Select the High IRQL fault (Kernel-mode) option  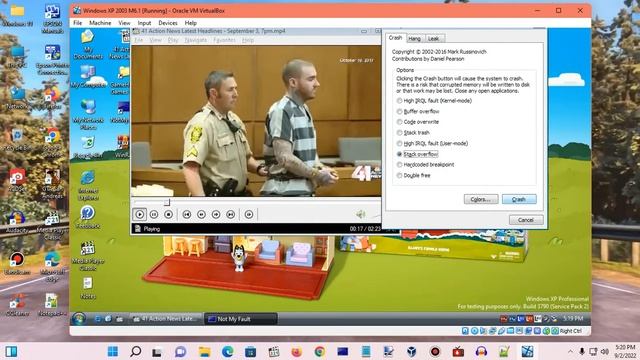click(x=434, y=100)
